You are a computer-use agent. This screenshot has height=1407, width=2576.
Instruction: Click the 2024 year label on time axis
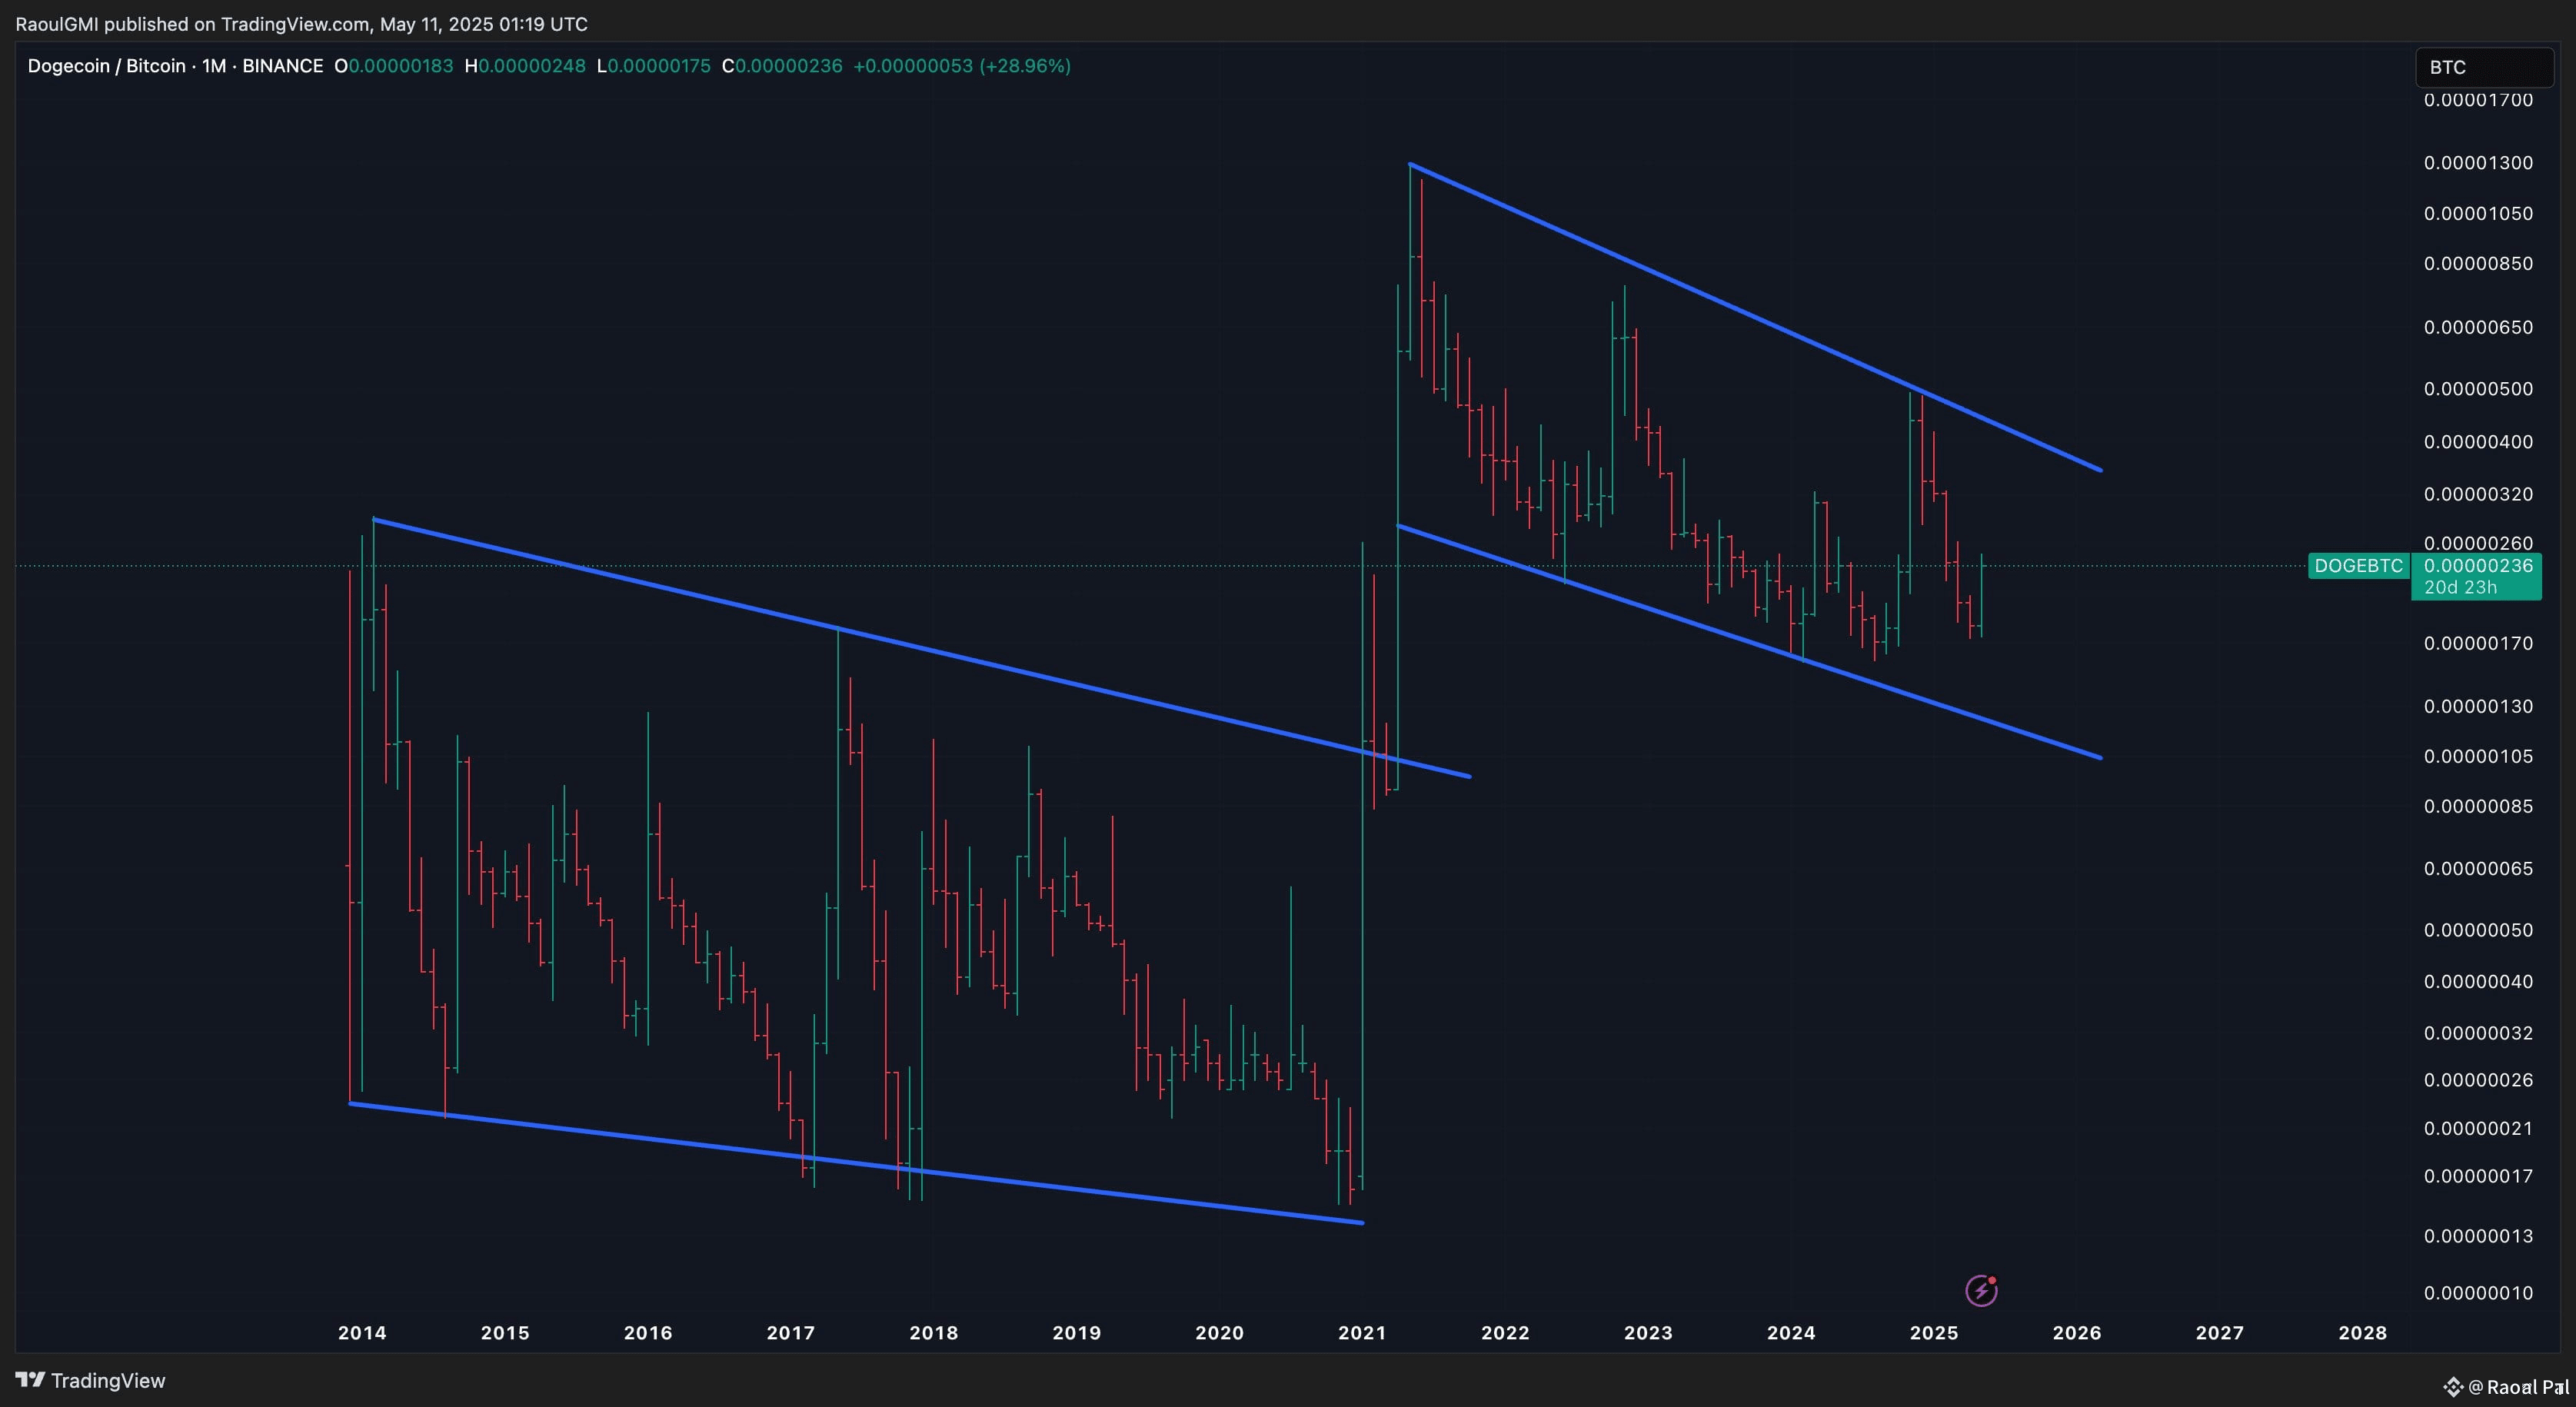coord(1791,1333)
